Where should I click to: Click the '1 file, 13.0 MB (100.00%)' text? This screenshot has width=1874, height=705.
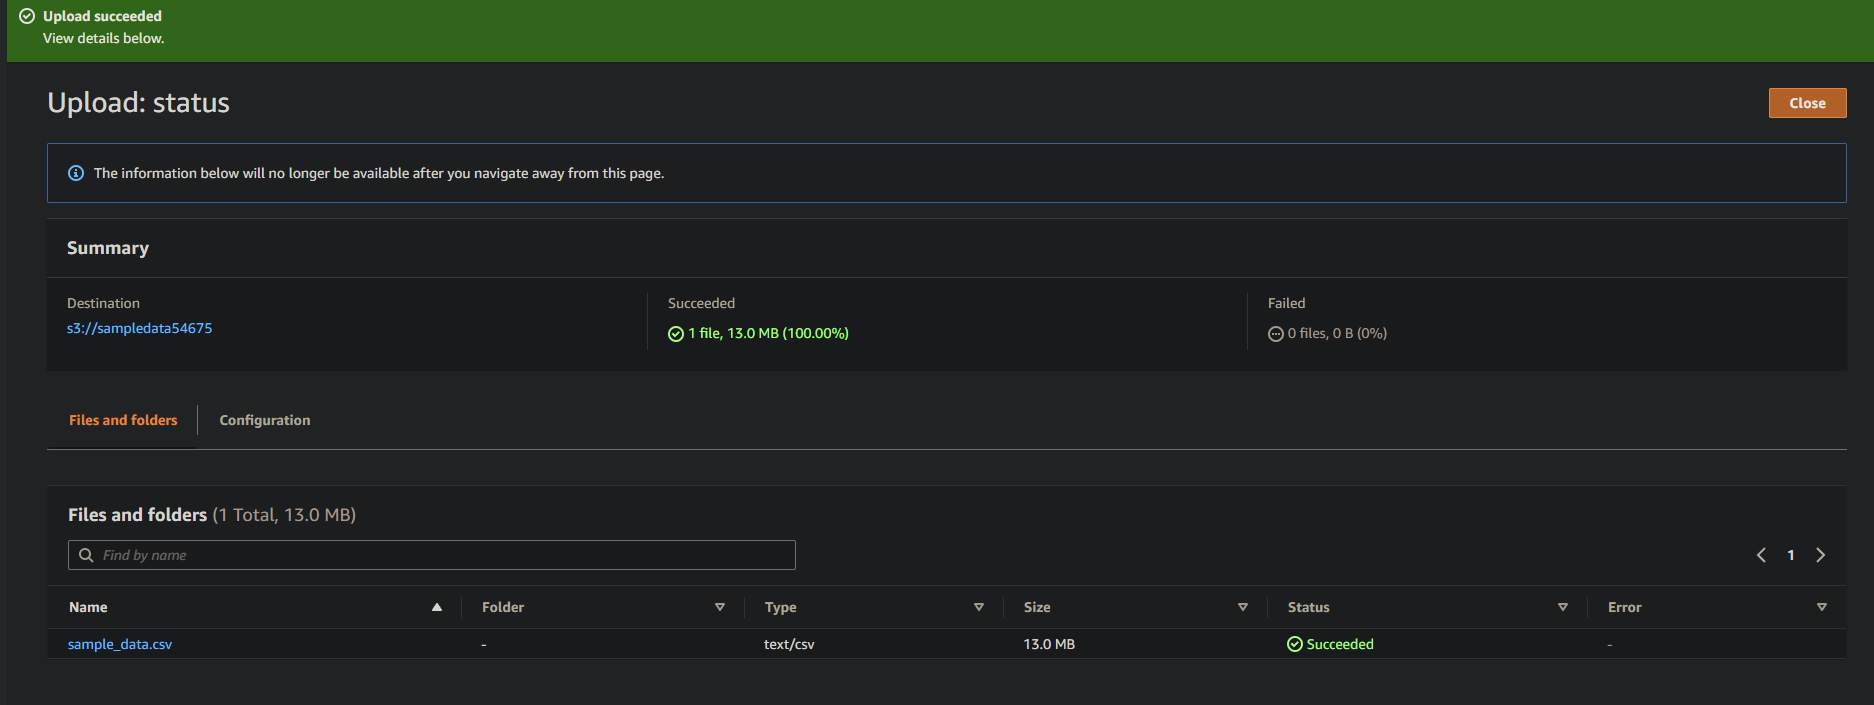click(768, 333)
